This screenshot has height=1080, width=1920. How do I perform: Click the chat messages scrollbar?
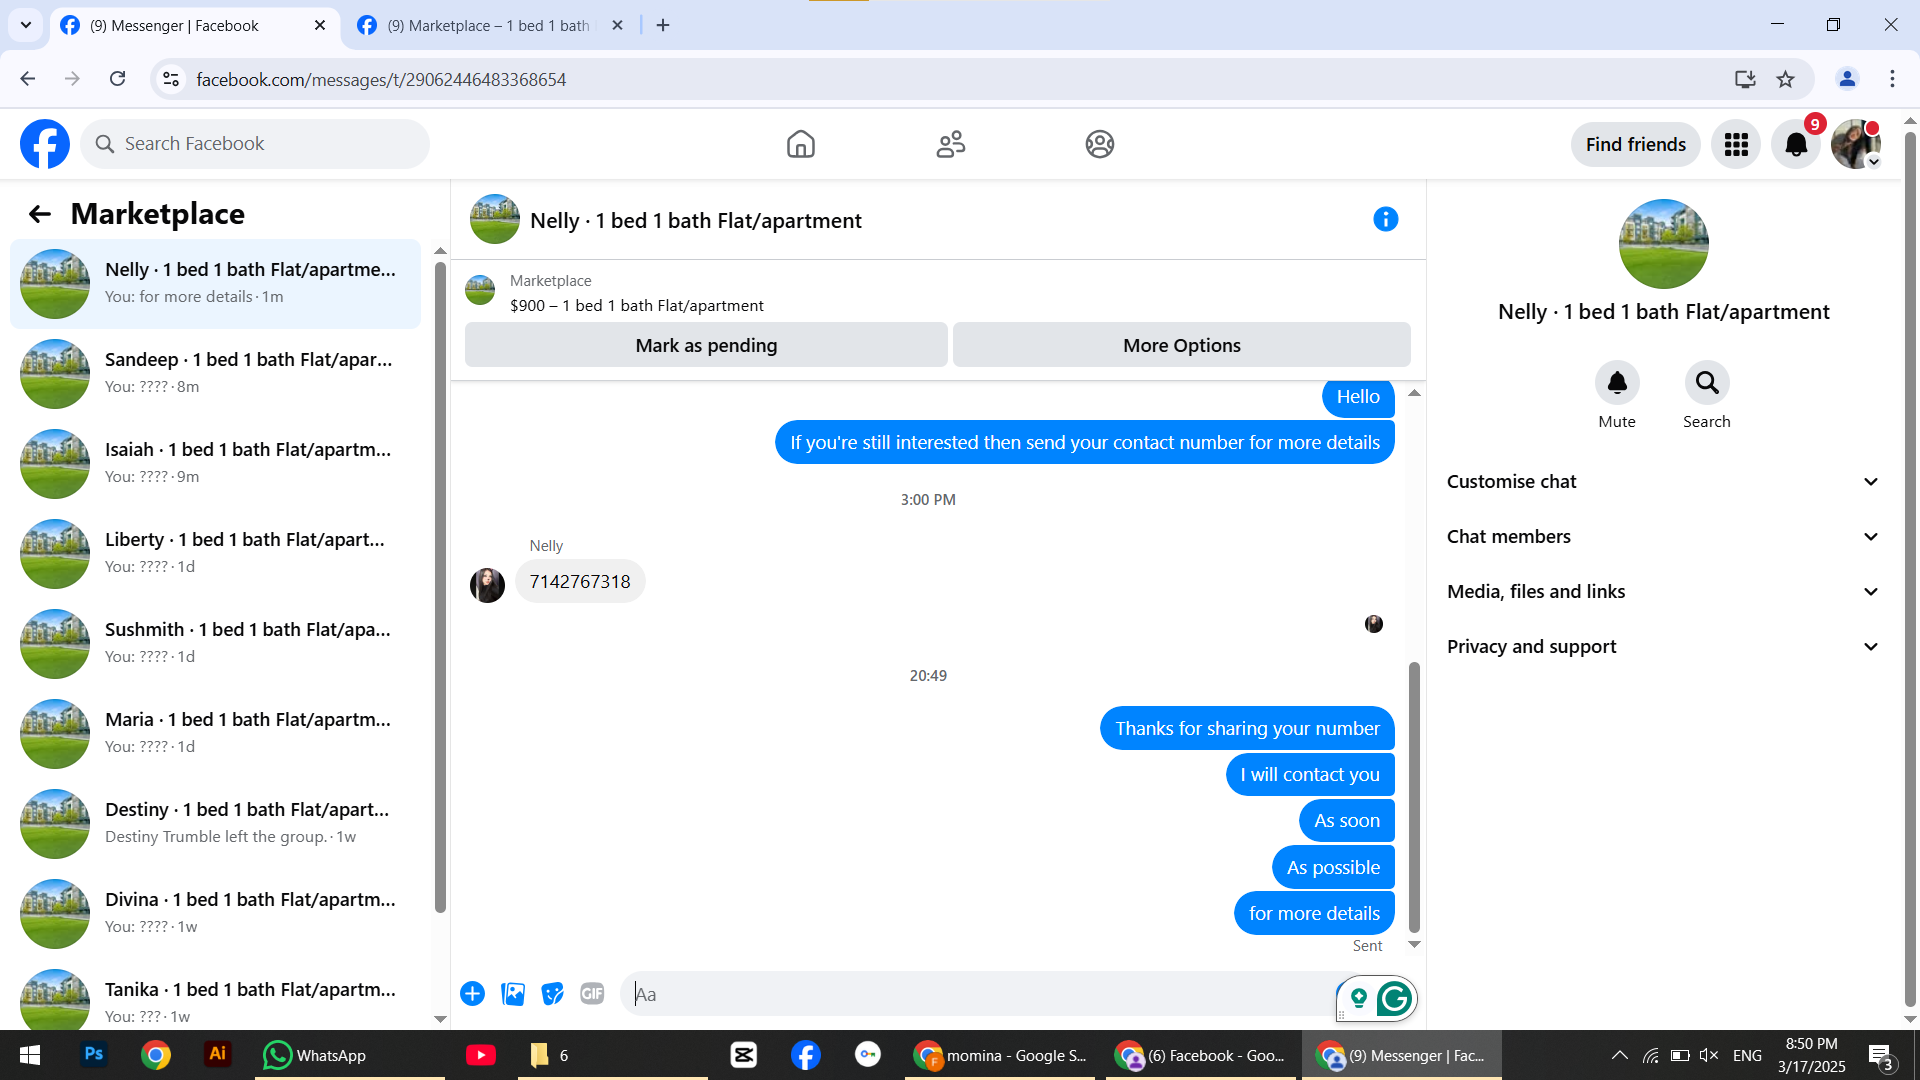tap(1414, 797)
